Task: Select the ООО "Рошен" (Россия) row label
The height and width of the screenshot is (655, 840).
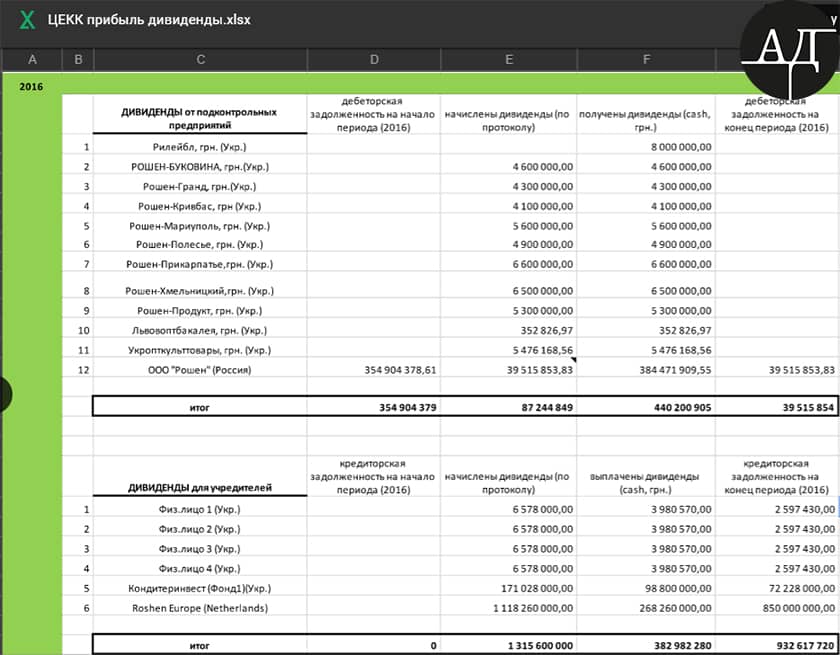Action: coord(200,370)
